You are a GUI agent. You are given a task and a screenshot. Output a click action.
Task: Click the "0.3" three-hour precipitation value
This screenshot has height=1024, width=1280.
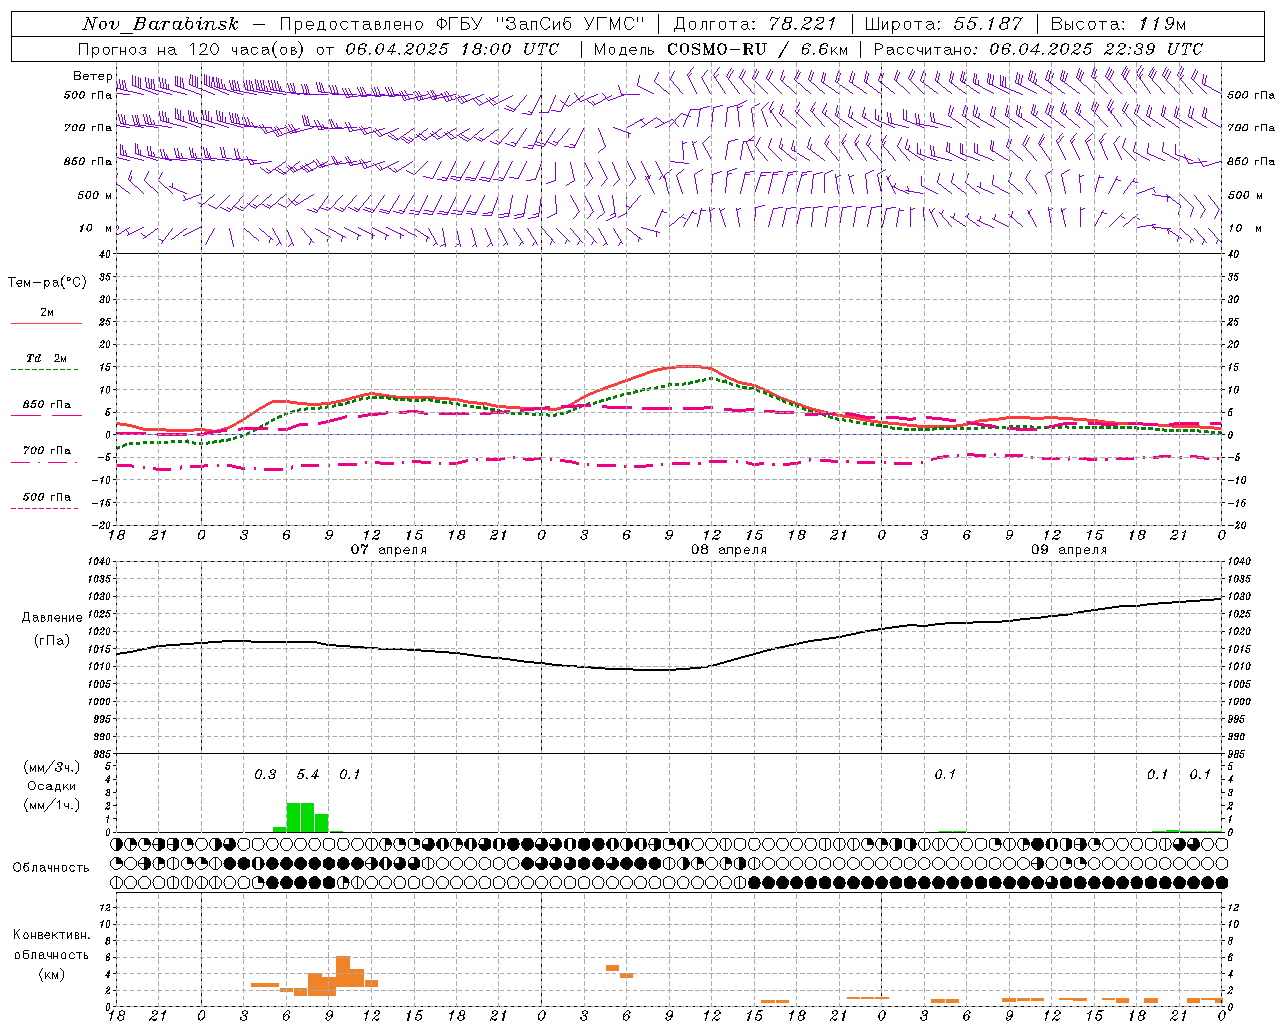[x=265, y=775]
